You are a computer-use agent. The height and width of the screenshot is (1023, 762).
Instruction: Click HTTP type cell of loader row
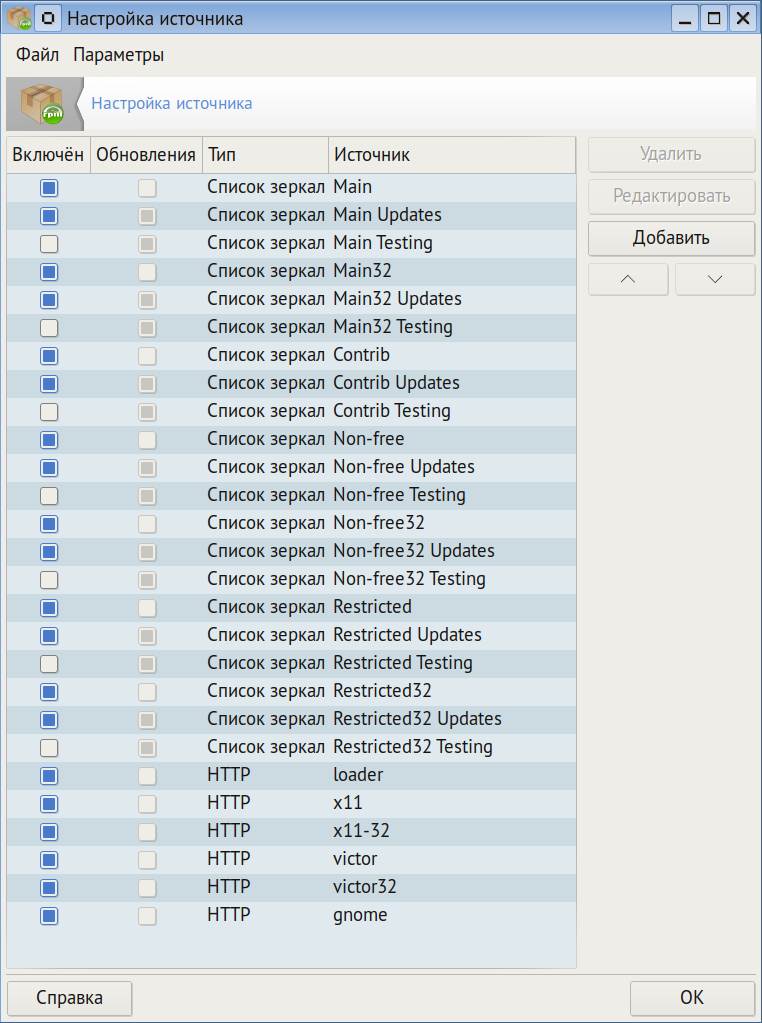click(229, 776)
